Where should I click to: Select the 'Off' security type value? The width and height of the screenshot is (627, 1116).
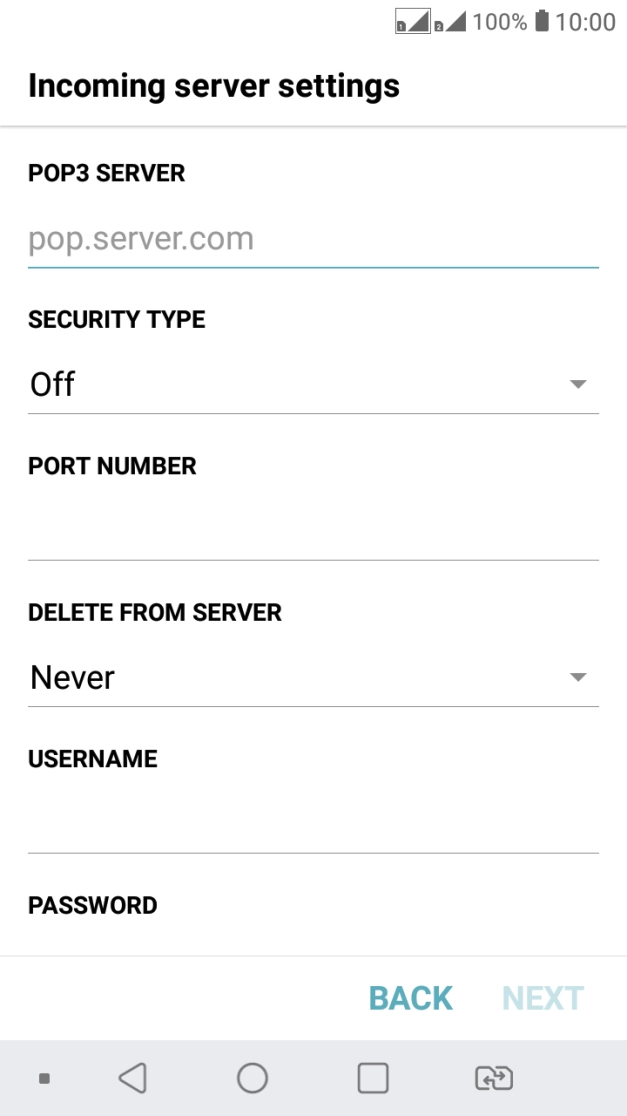(x=53, y=384)
